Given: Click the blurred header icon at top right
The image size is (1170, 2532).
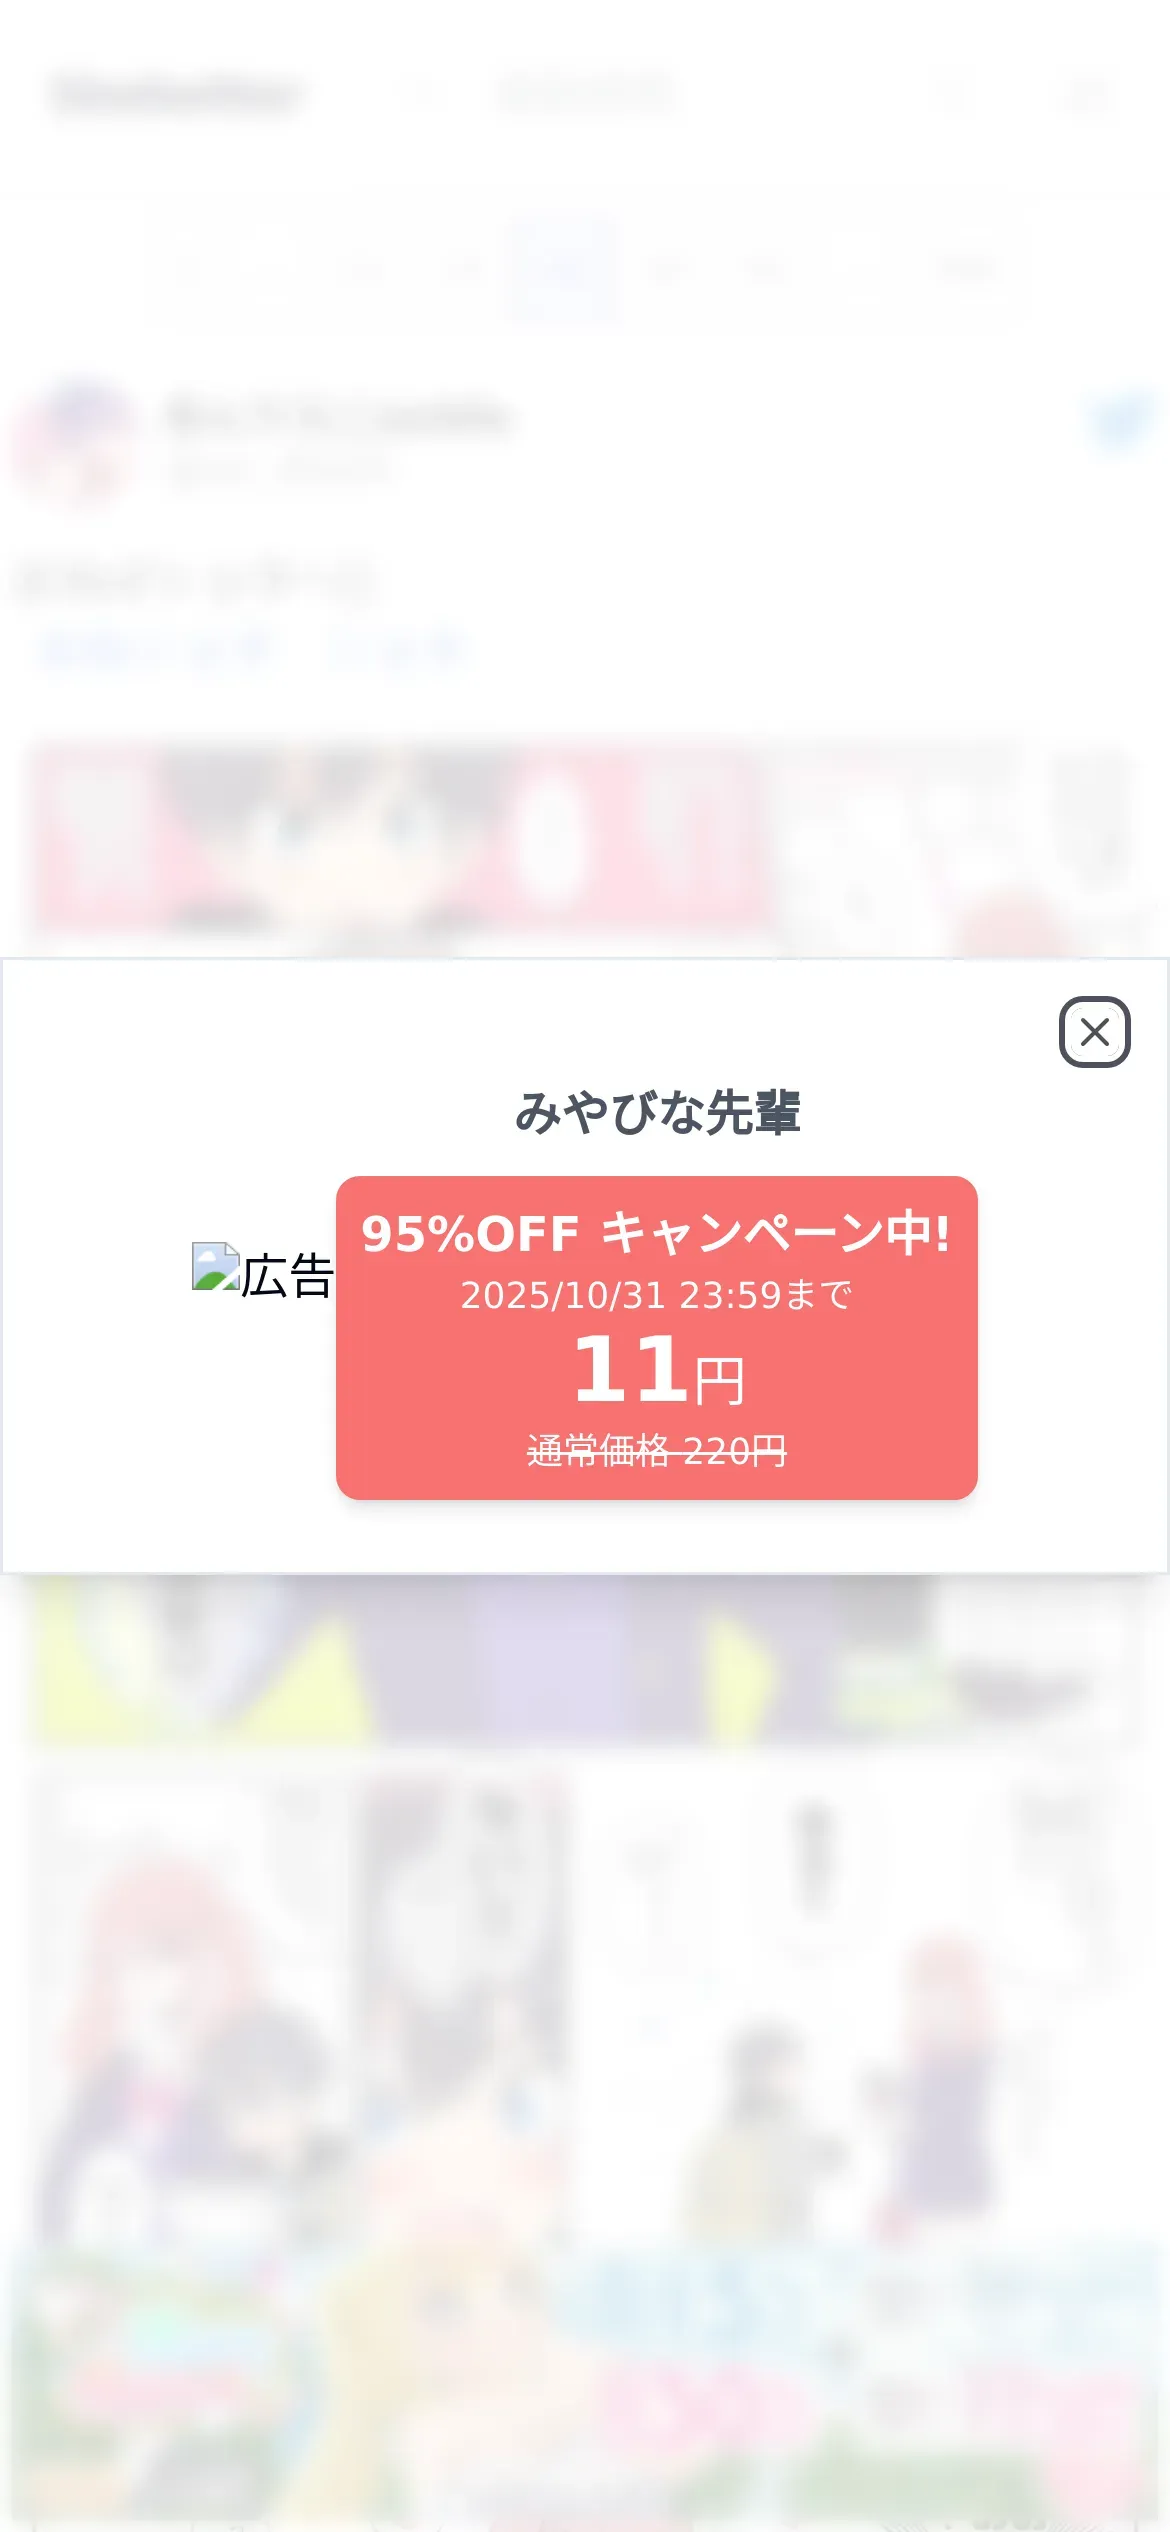Looking at the screenshot, I should [1087, 96].
